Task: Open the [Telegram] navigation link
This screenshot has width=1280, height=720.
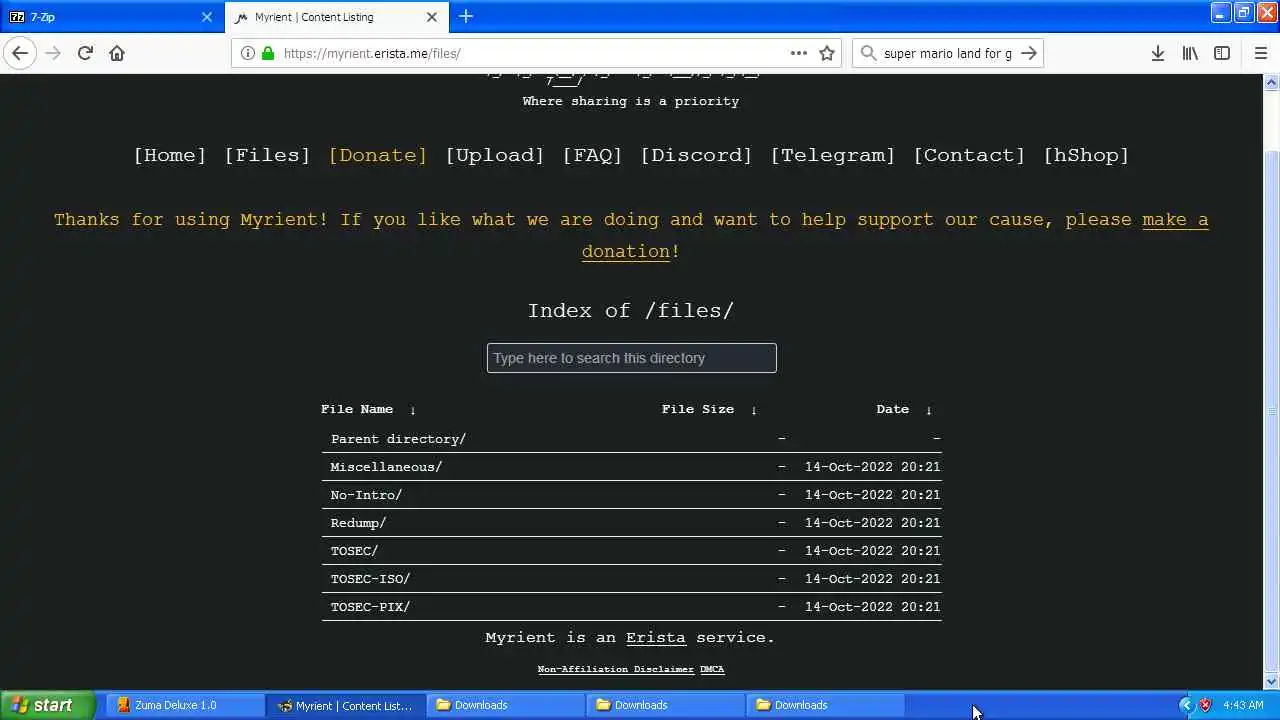Action: [x=833, y=155]
